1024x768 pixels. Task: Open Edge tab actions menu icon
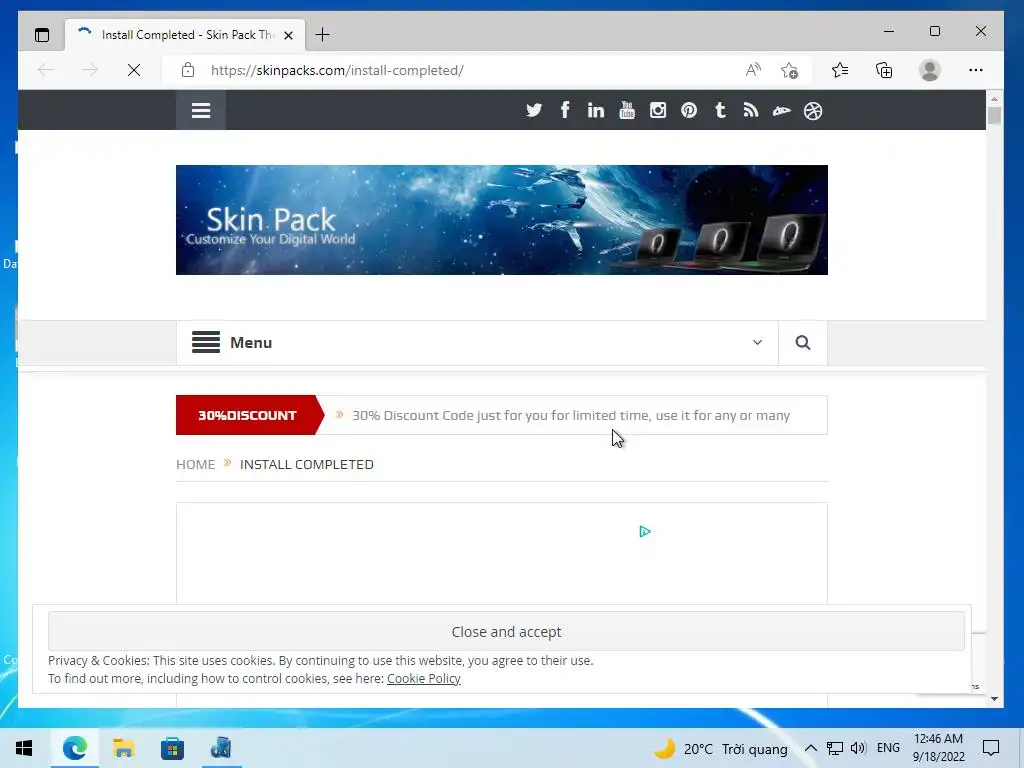(42, 35)
